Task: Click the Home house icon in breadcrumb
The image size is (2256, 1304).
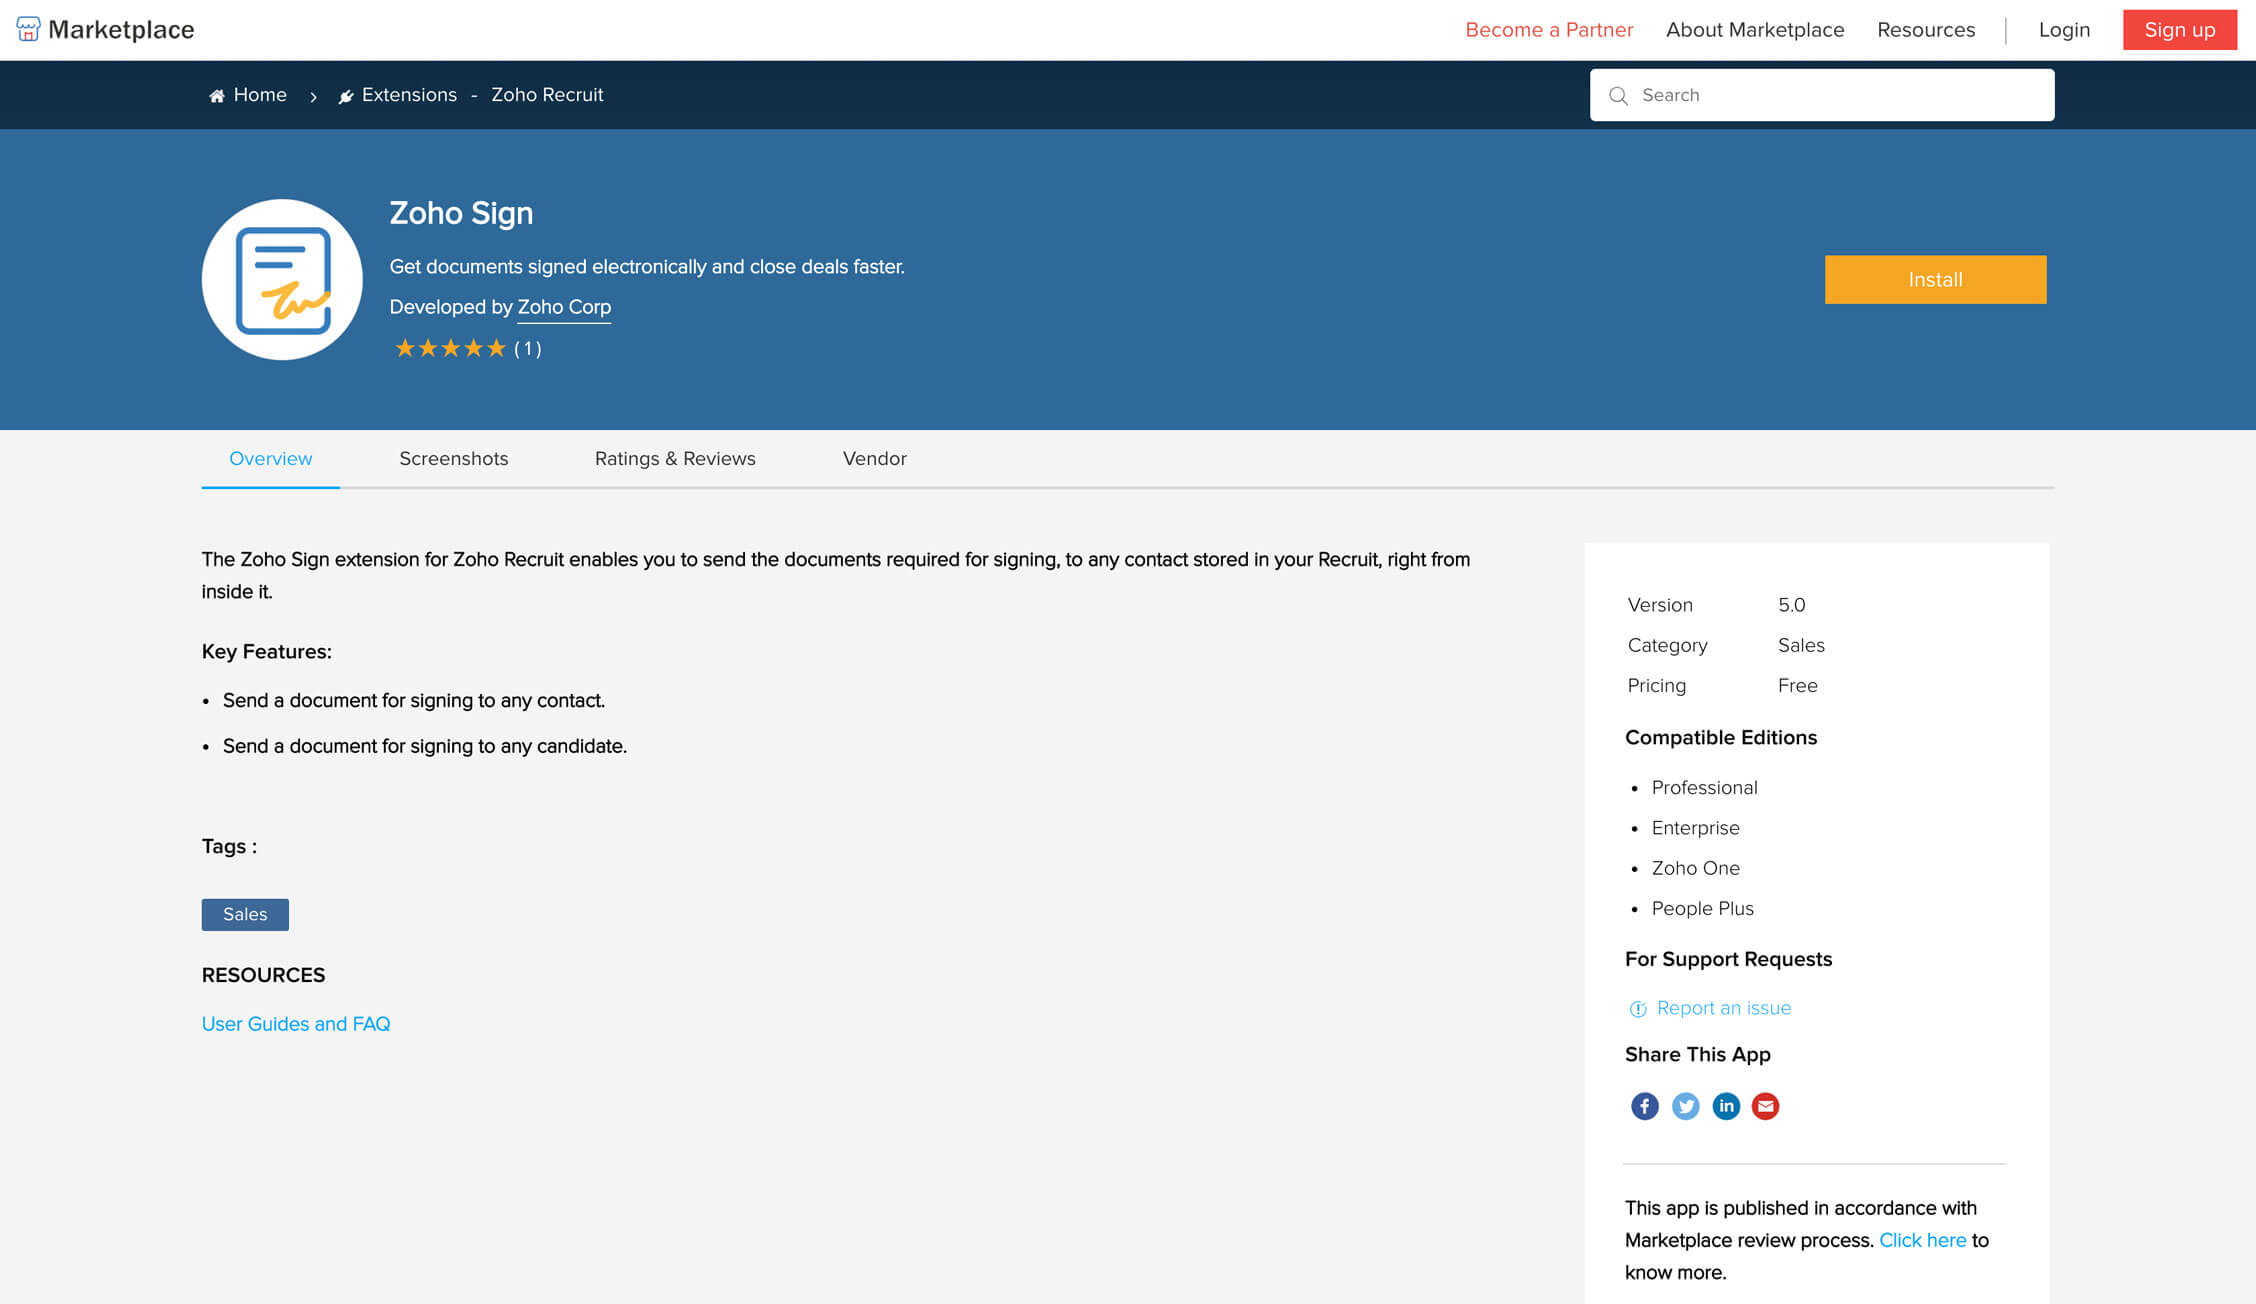Action: tap(216, 96)
